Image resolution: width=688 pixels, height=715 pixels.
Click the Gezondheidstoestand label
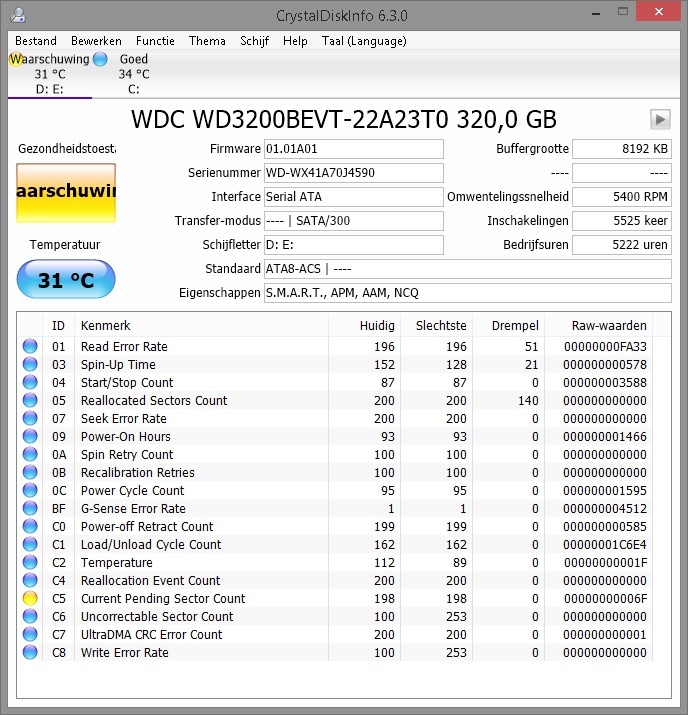pyautogui.click(x=67, y=149)
